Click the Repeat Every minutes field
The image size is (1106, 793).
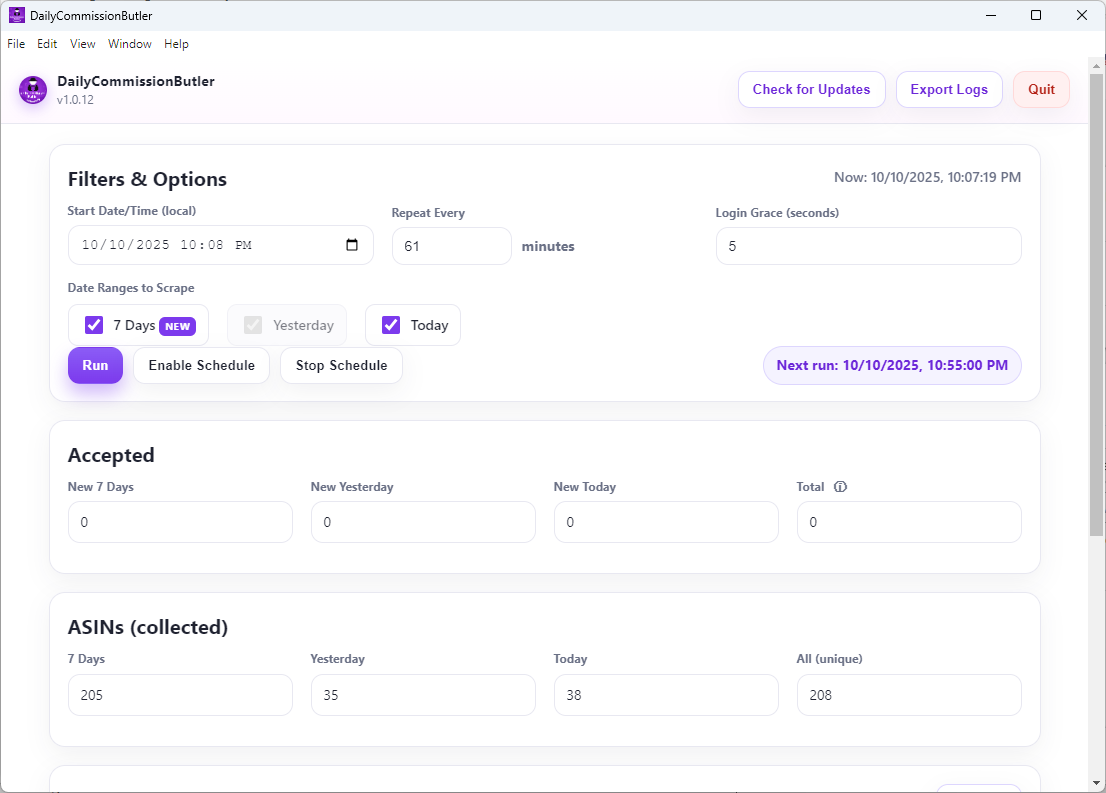coord(451,246)
